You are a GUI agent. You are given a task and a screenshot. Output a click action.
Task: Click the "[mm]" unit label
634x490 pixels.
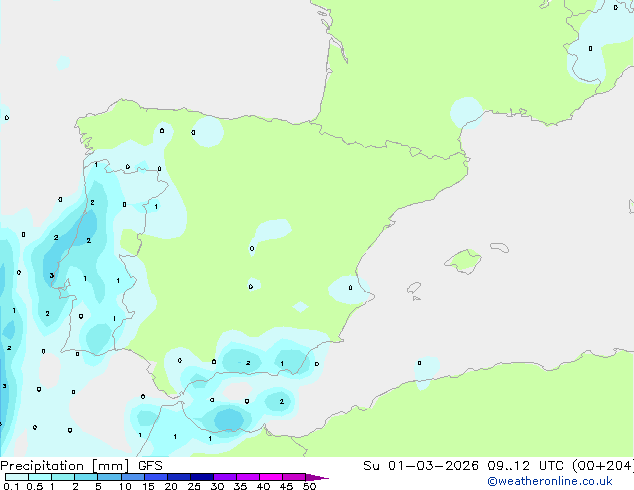click(x=111, y=466)
